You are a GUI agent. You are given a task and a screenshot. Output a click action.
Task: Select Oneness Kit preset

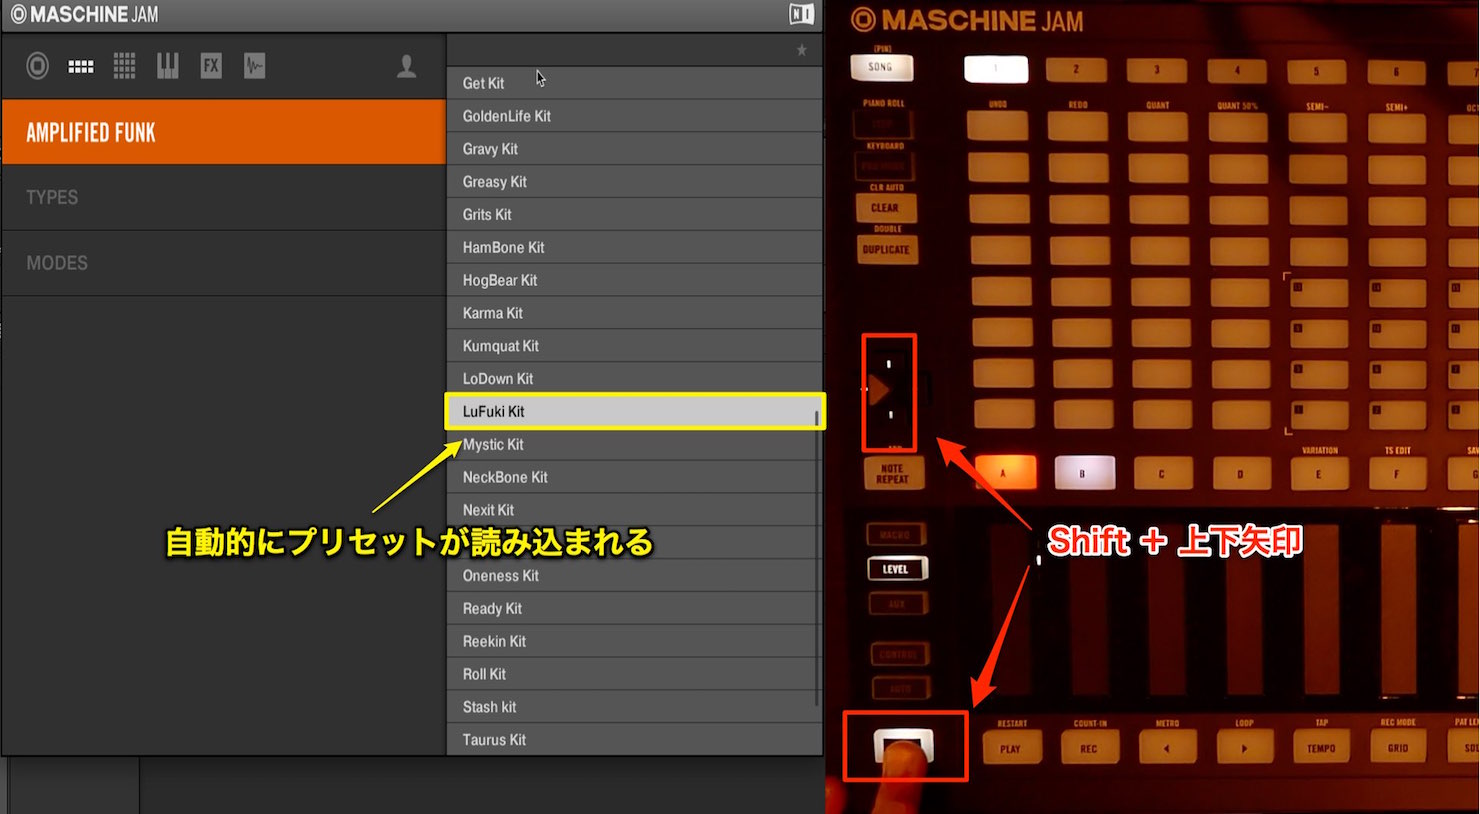pos(634,576)
